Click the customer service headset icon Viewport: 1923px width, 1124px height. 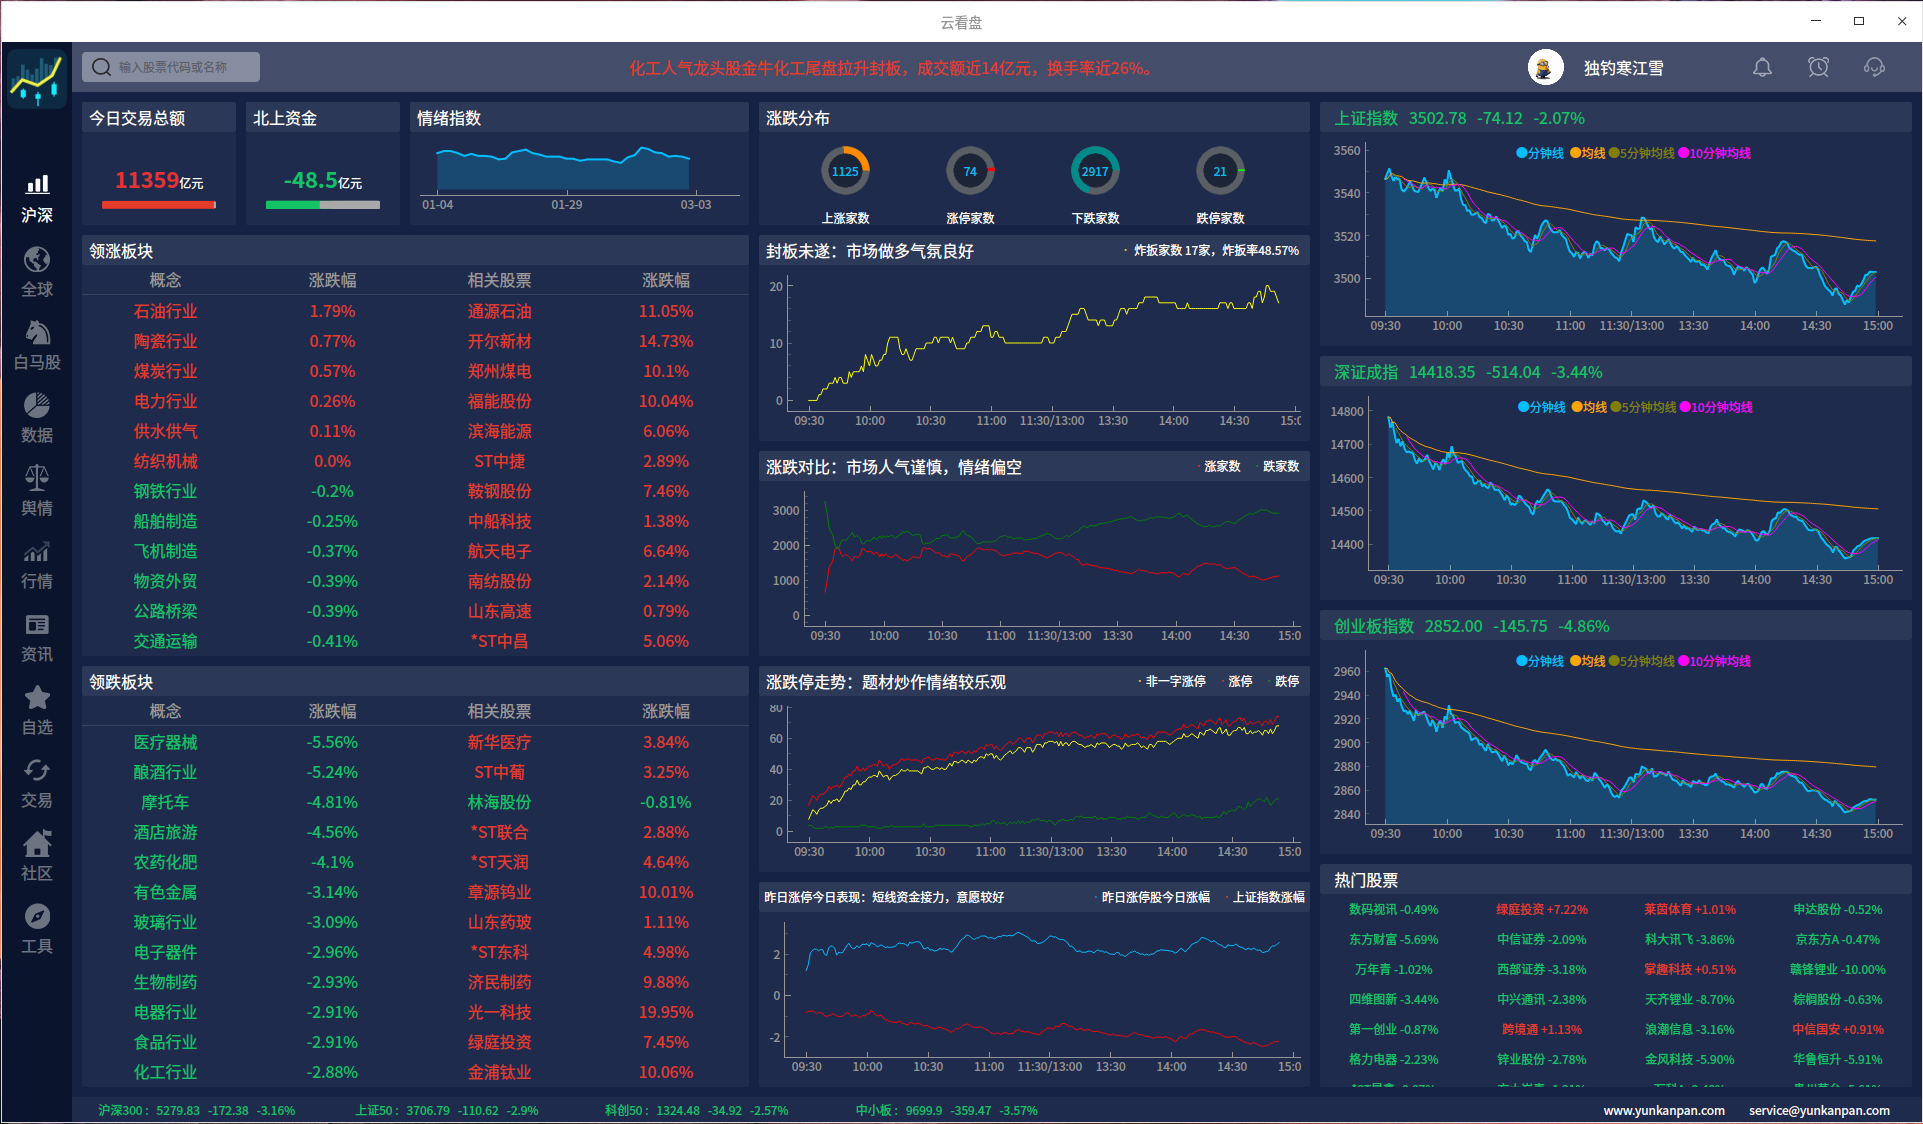1874,68
